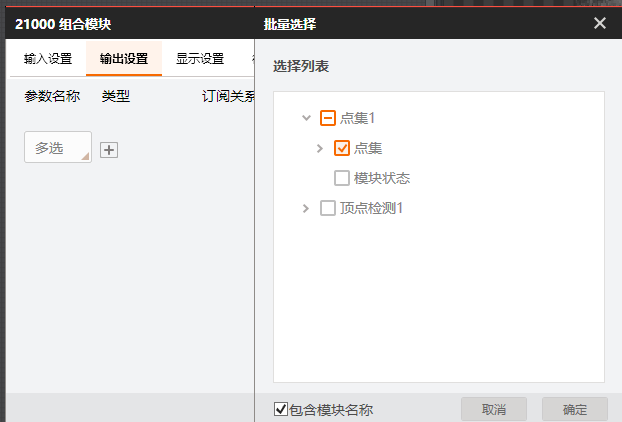Enable the 顶点检测1 checkbox
622x422 pixels.
click(x=327, y=208)
